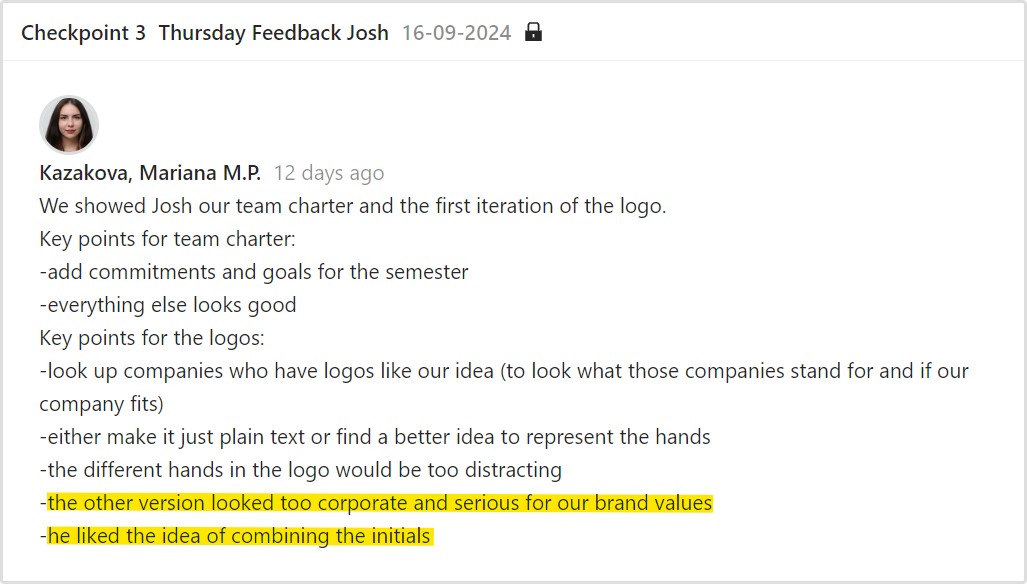This screenshot has width=1027, height=584.
Task: Click the sentence starting 'We showed Josh'
Action: [352, 206]
